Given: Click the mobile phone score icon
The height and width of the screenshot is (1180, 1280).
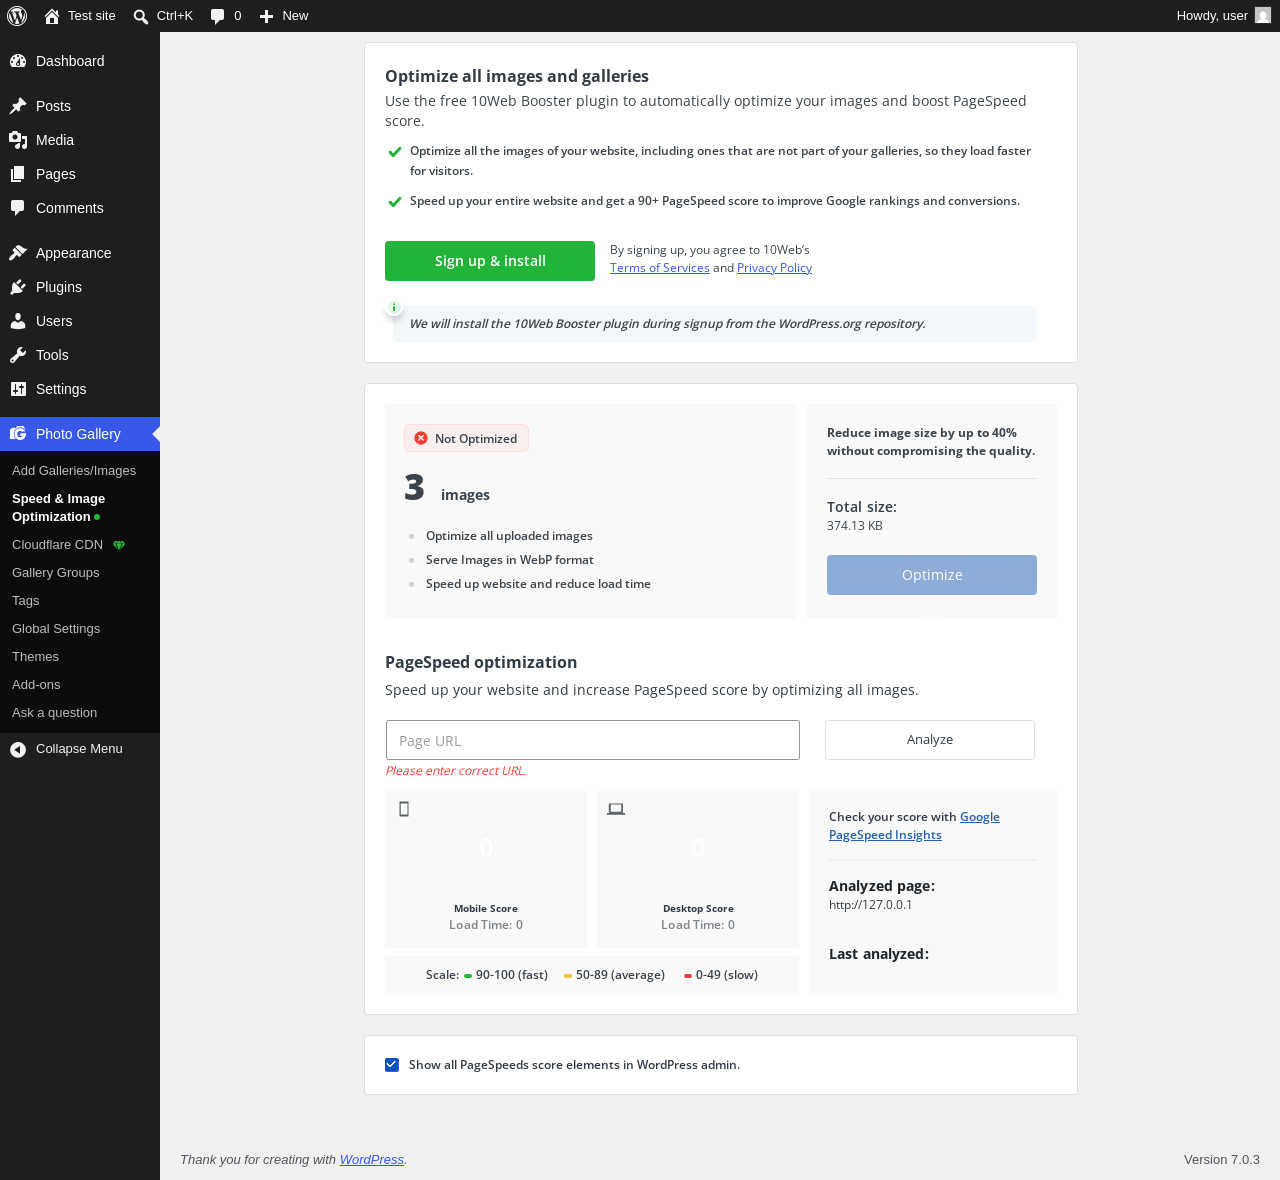Looking at the screenshot, I should coord(404,809).
